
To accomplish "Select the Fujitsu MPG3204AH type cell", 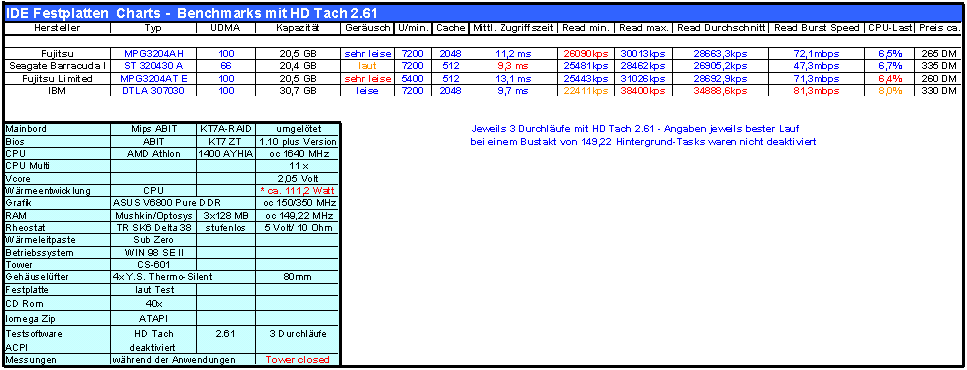I will pyautogui.click(x=154, y=54).
